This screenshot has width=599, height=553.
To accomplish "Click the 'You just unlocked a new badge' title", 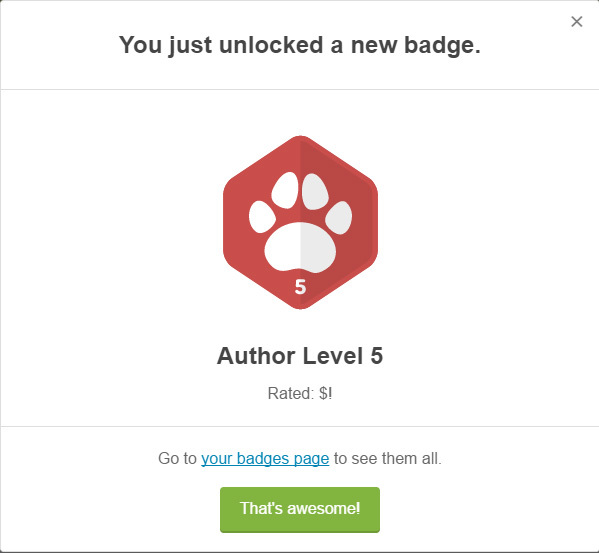I will 300,45.
